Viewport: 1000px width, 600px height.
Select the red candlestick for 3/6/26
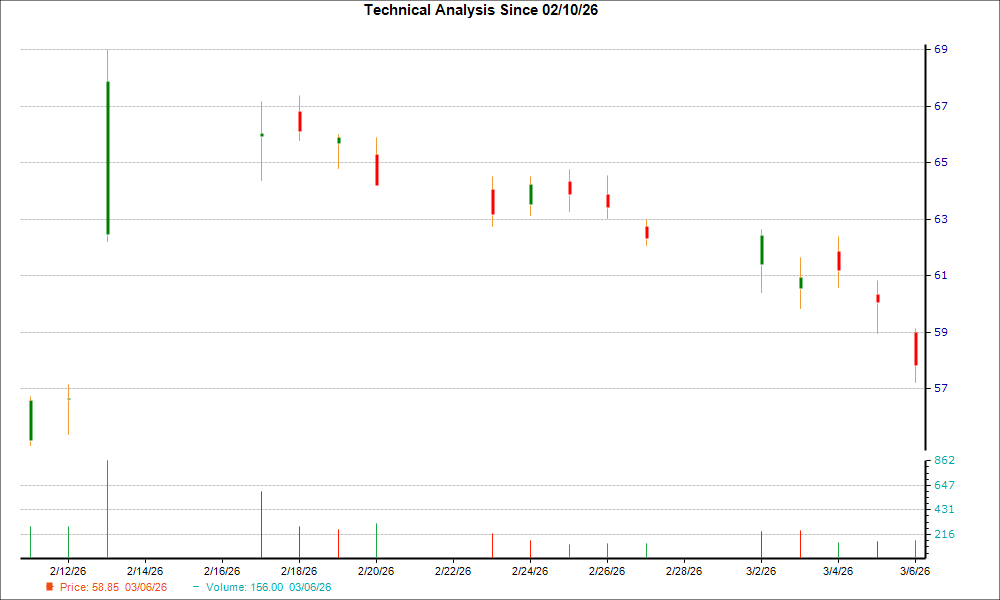tap(916, 349)
